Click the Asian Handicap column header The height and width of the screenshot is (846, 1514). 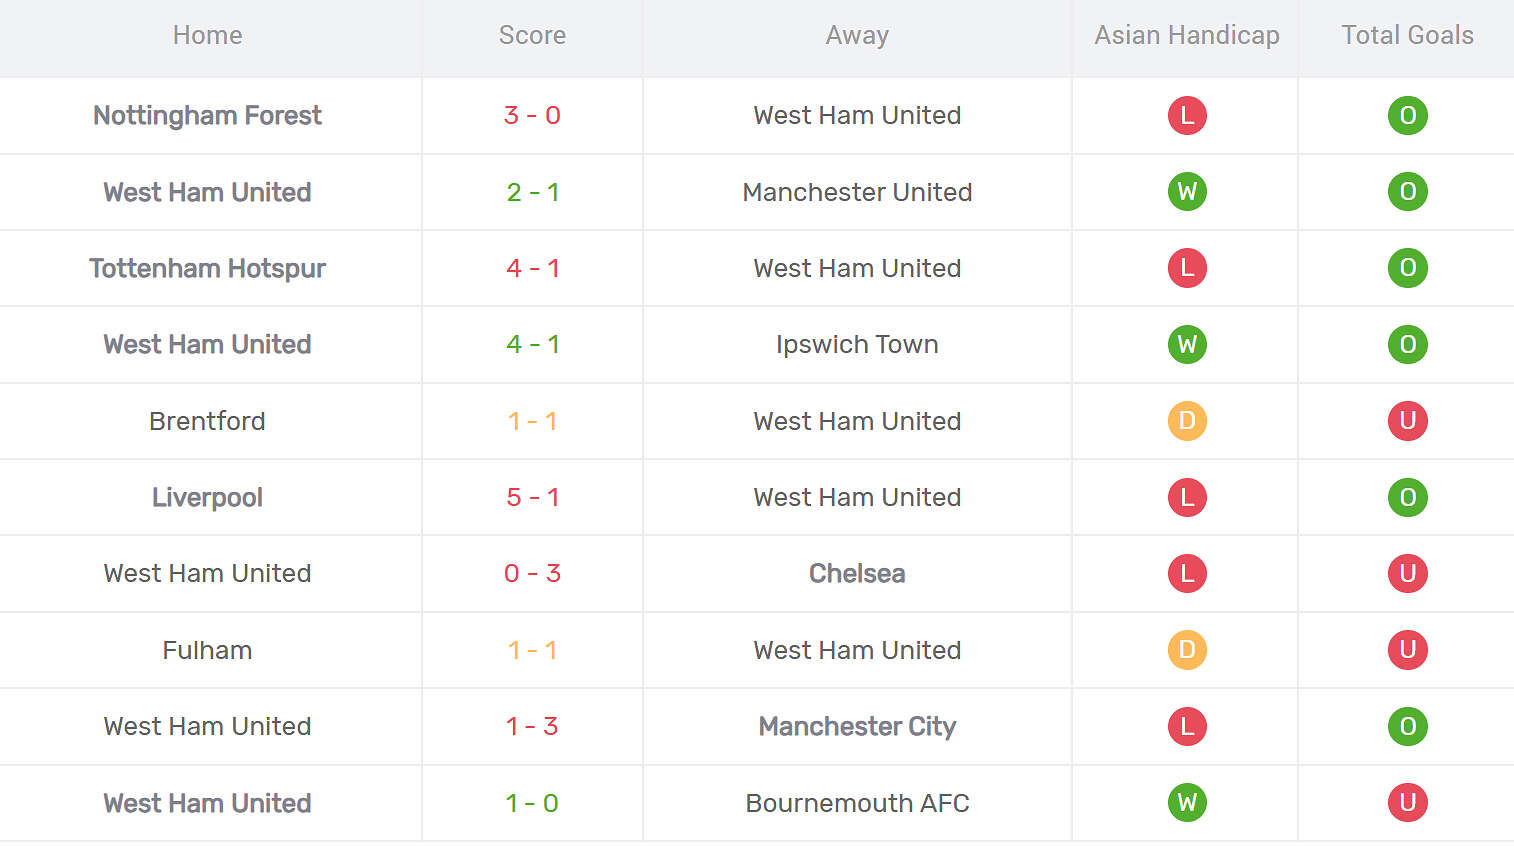click(1186, 36)
